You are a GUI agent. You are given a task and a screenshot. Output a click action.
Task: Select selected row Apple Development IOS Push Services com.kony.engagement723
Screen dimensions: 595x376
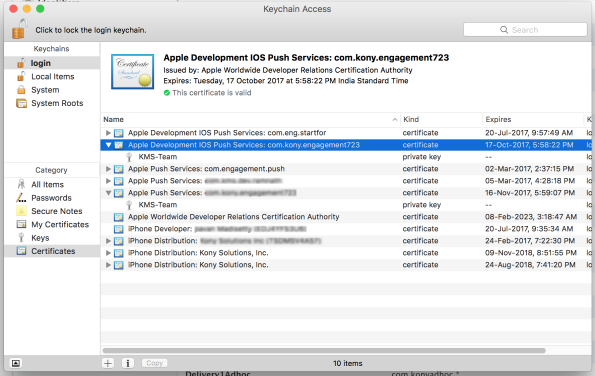coord(346,145)
